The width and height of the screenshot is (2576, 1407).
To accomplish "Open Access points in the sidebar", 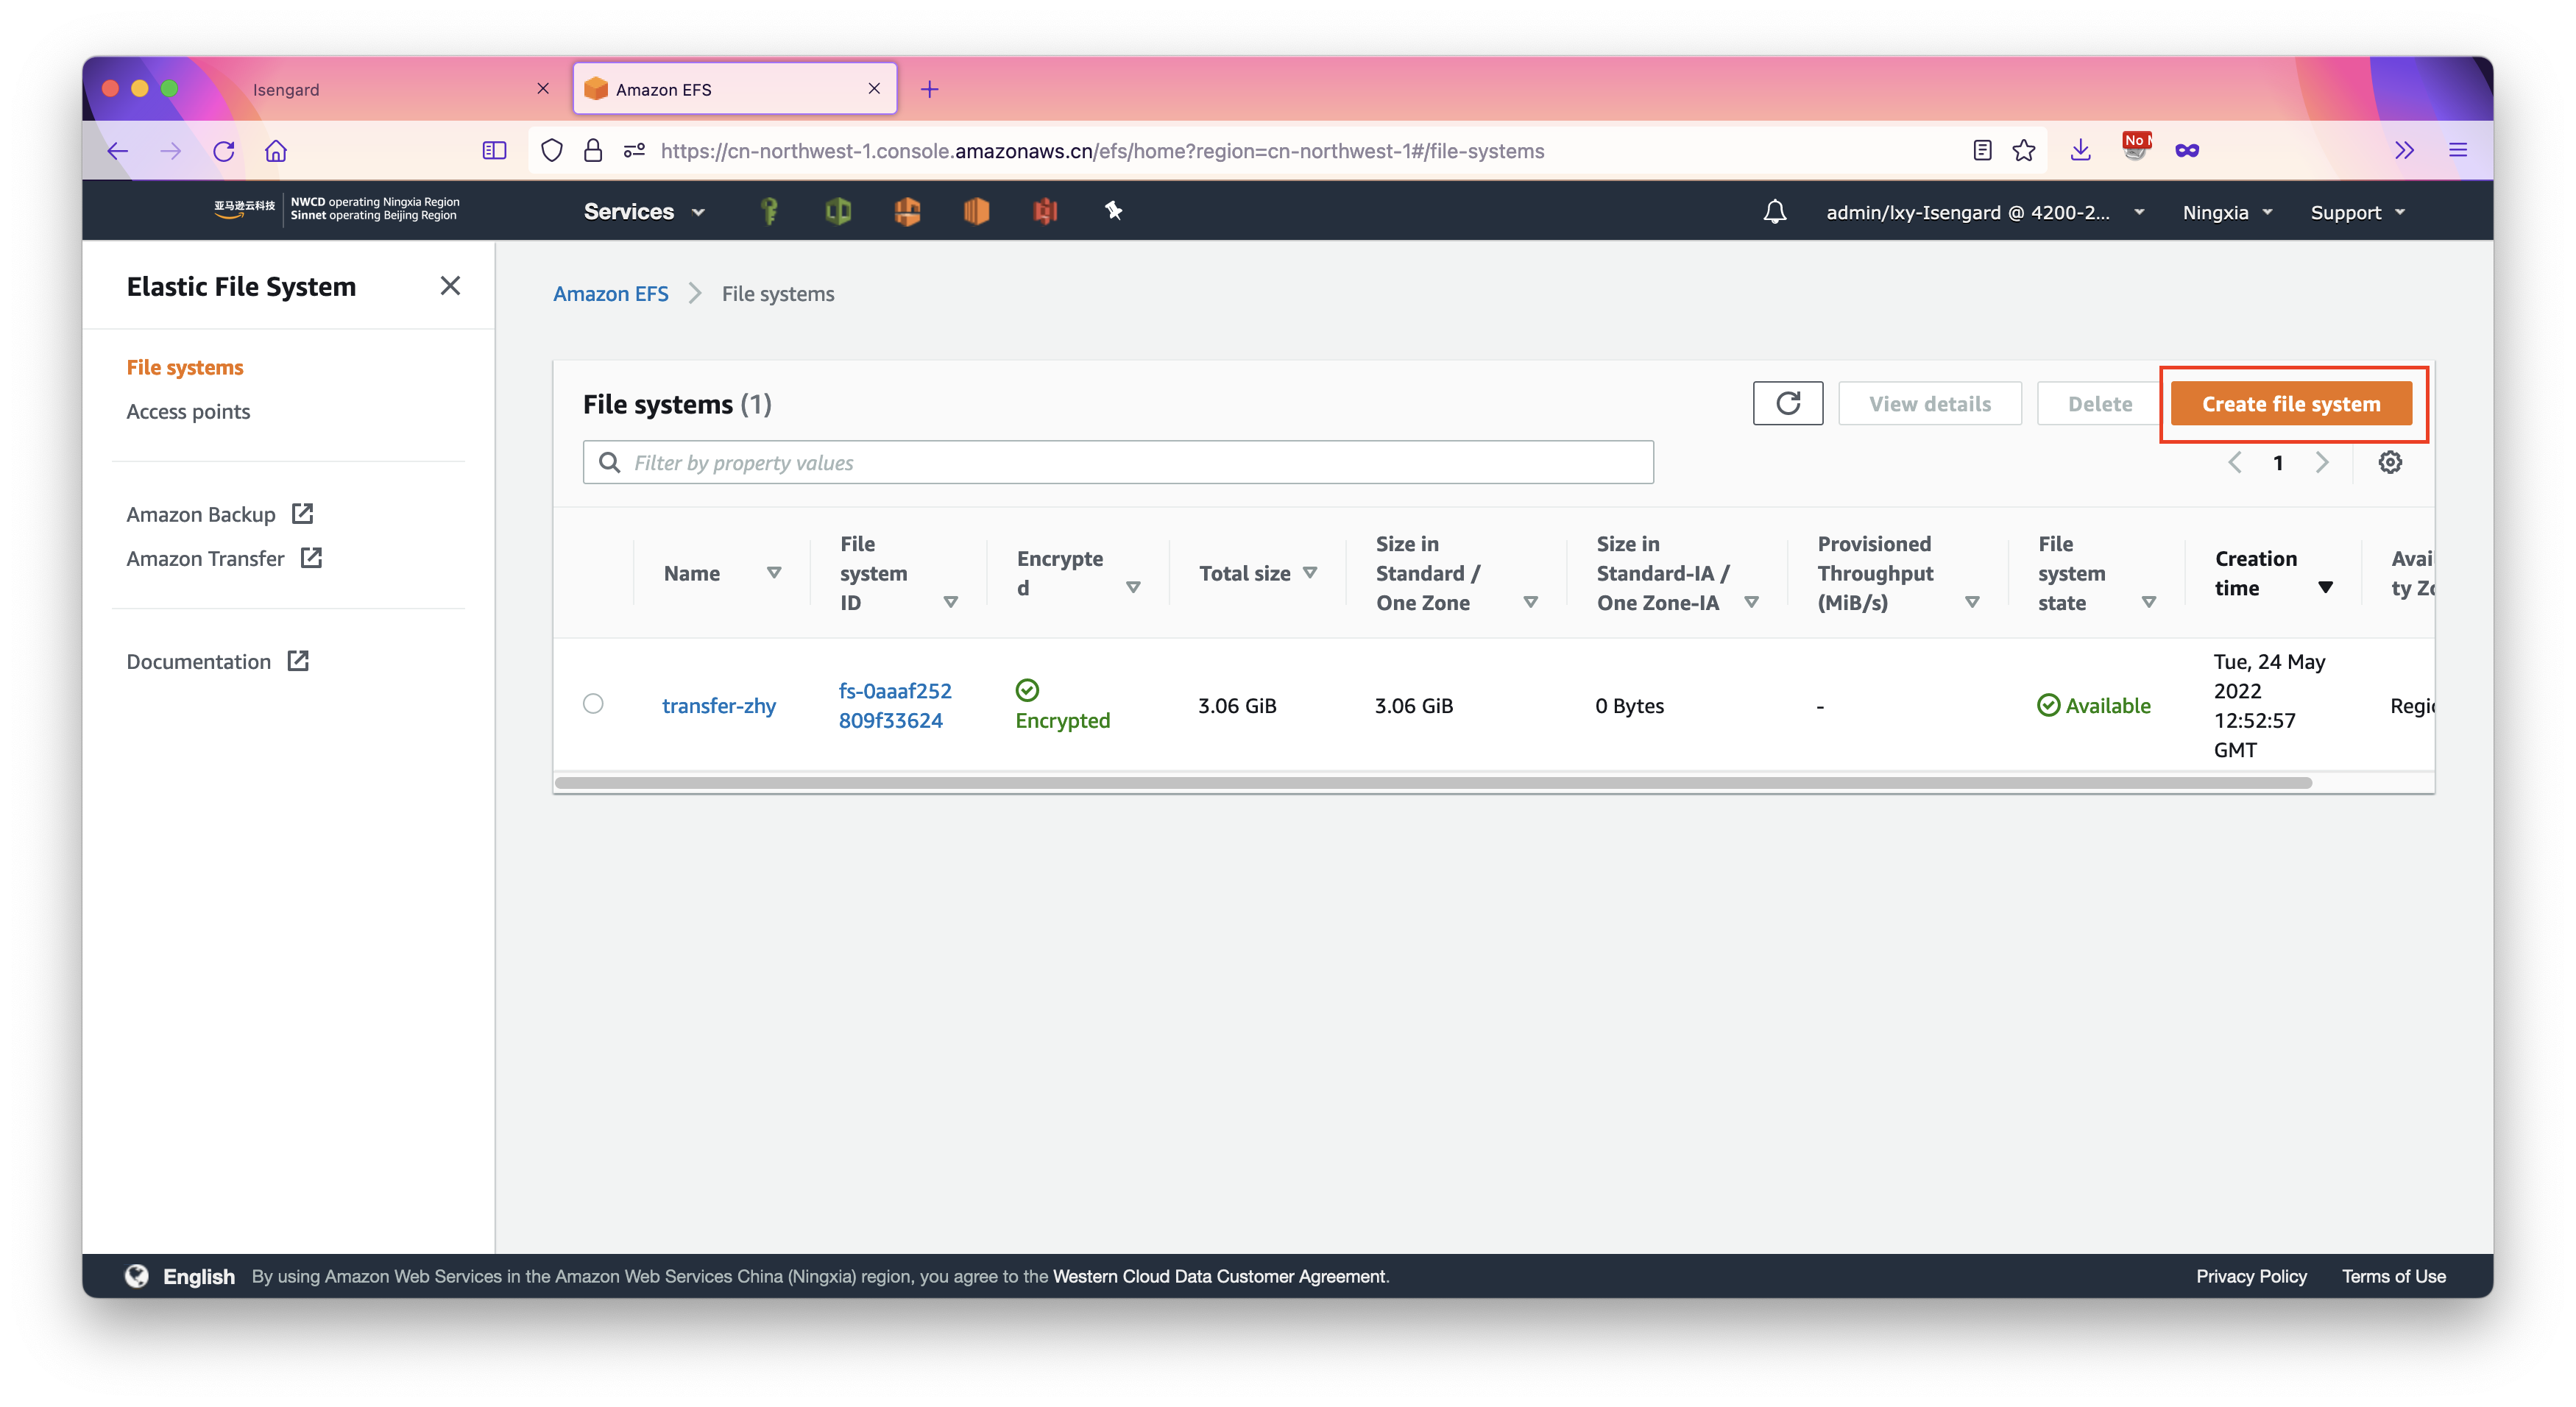I will click(x=188, y=411).
